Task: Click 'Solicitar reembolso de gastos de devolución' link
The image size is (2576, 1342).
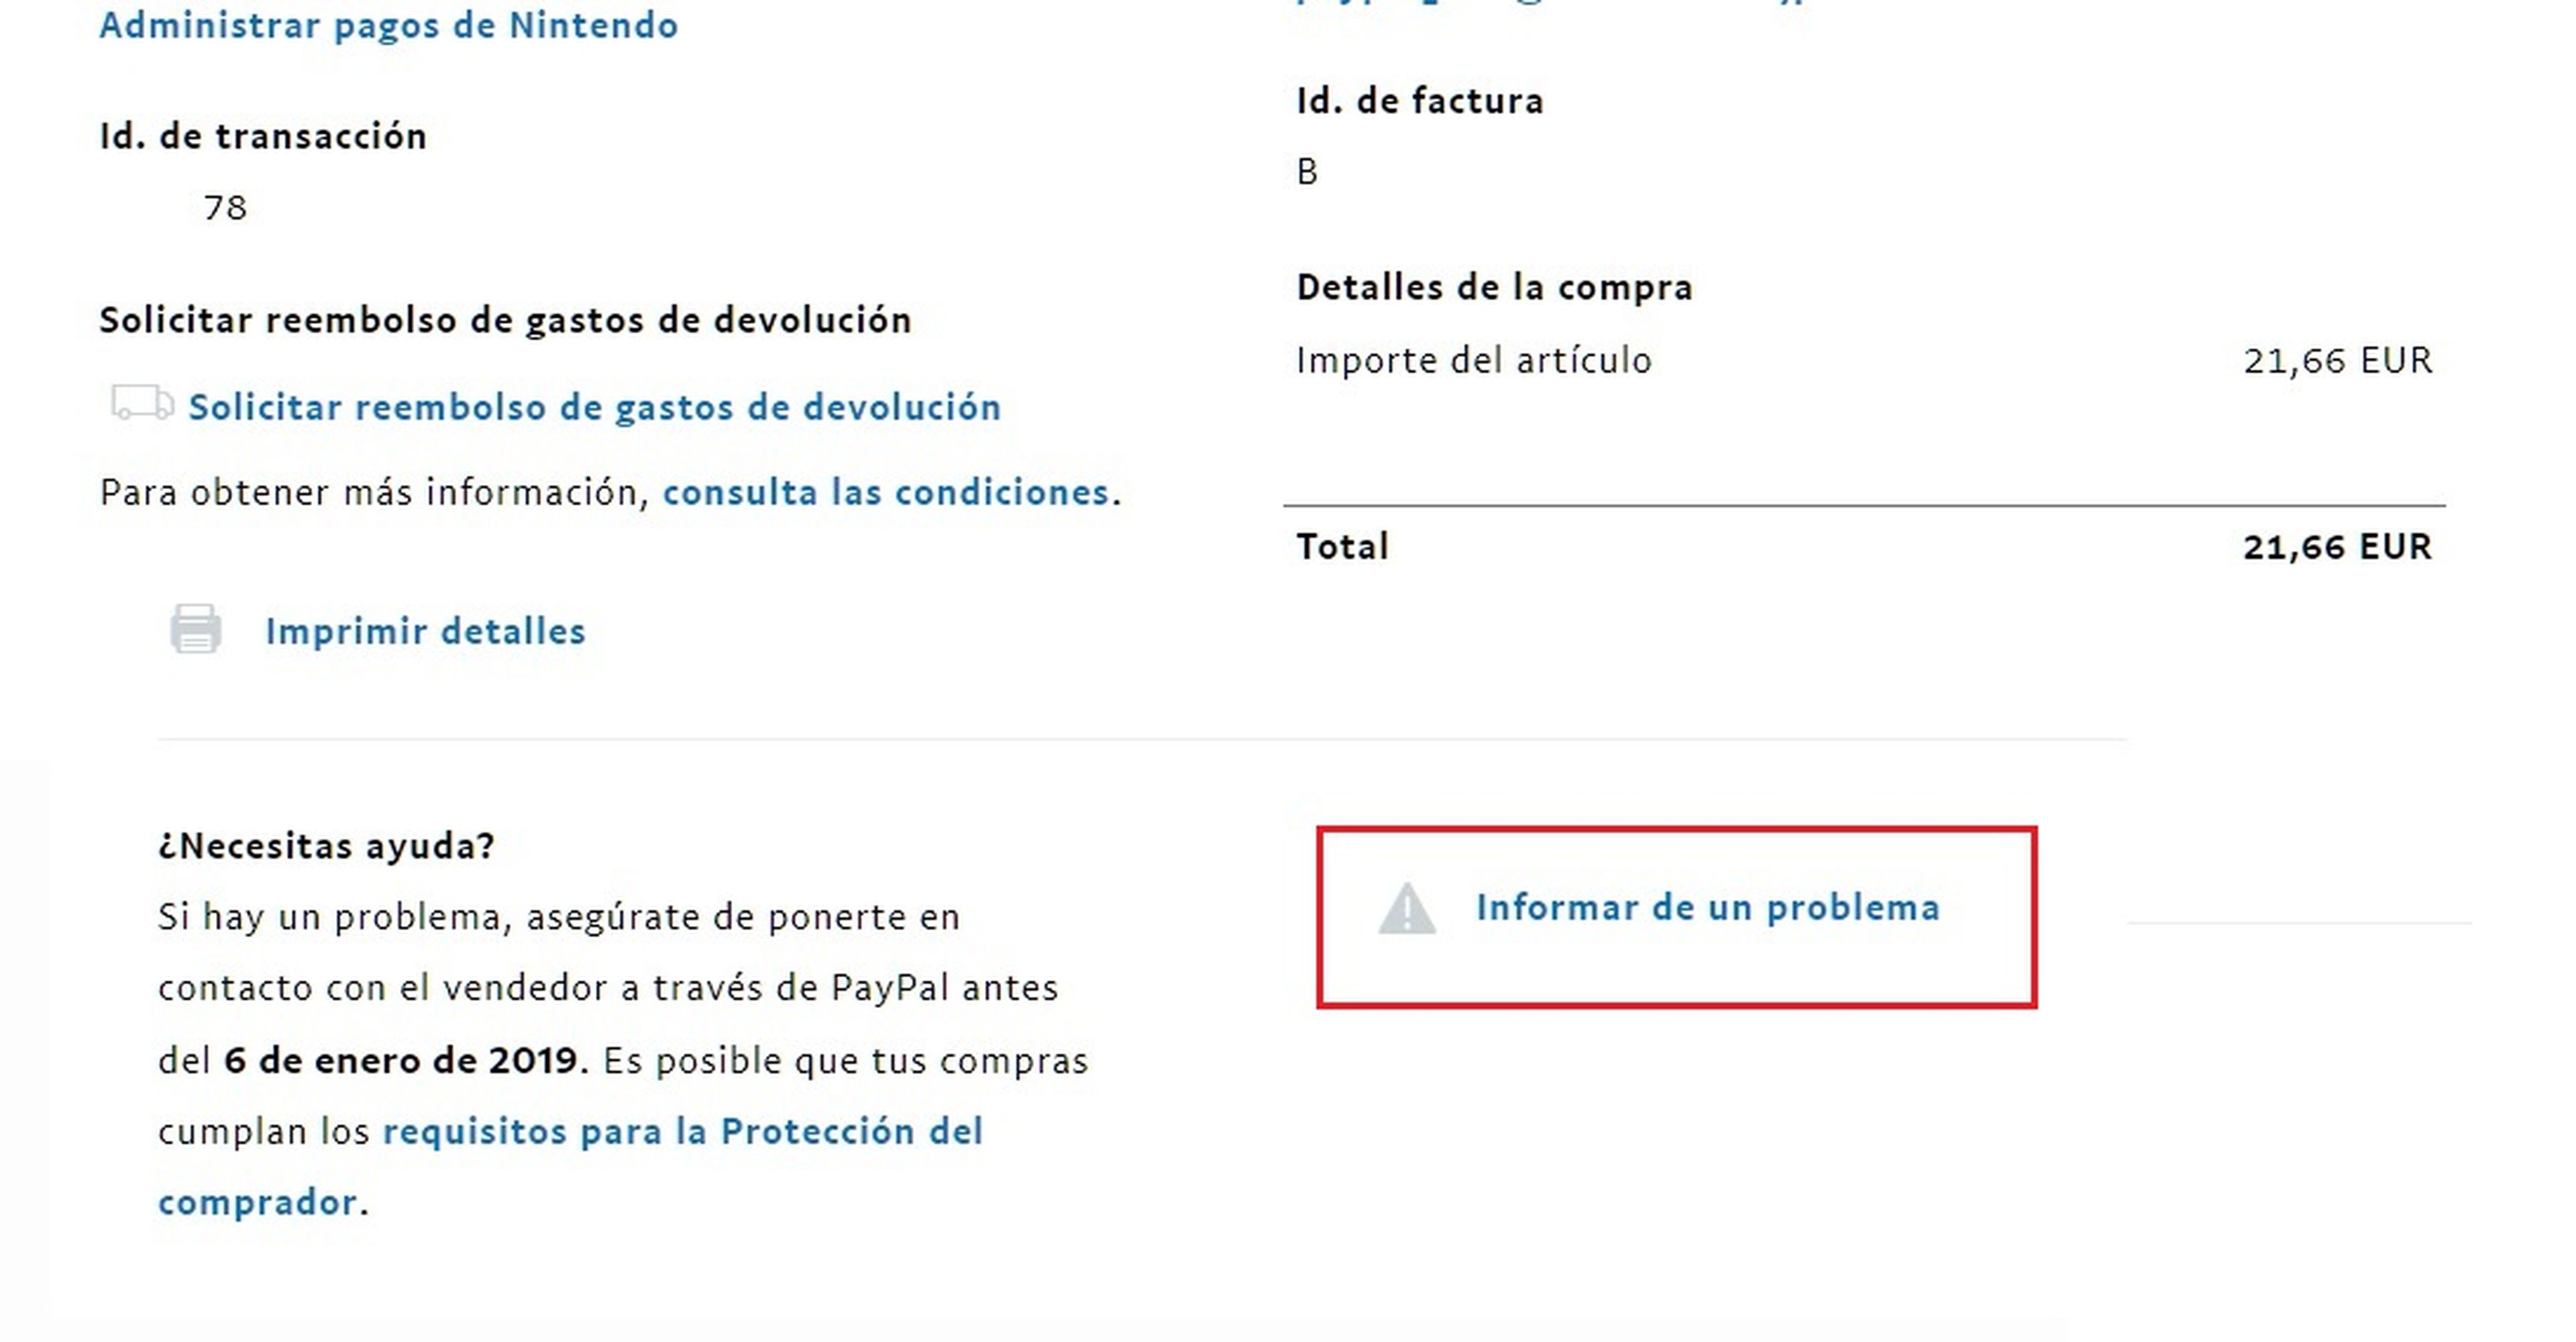Action: click(594, 405)
